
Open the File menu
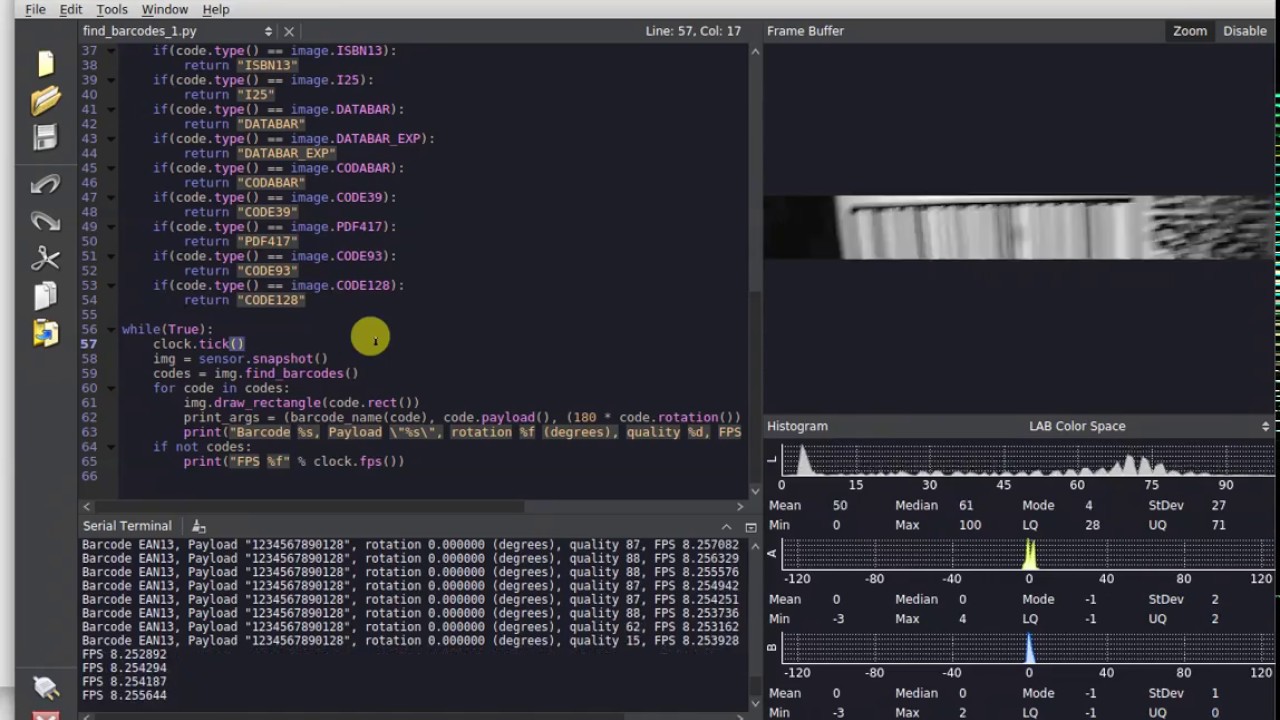(x=35, y=9)
